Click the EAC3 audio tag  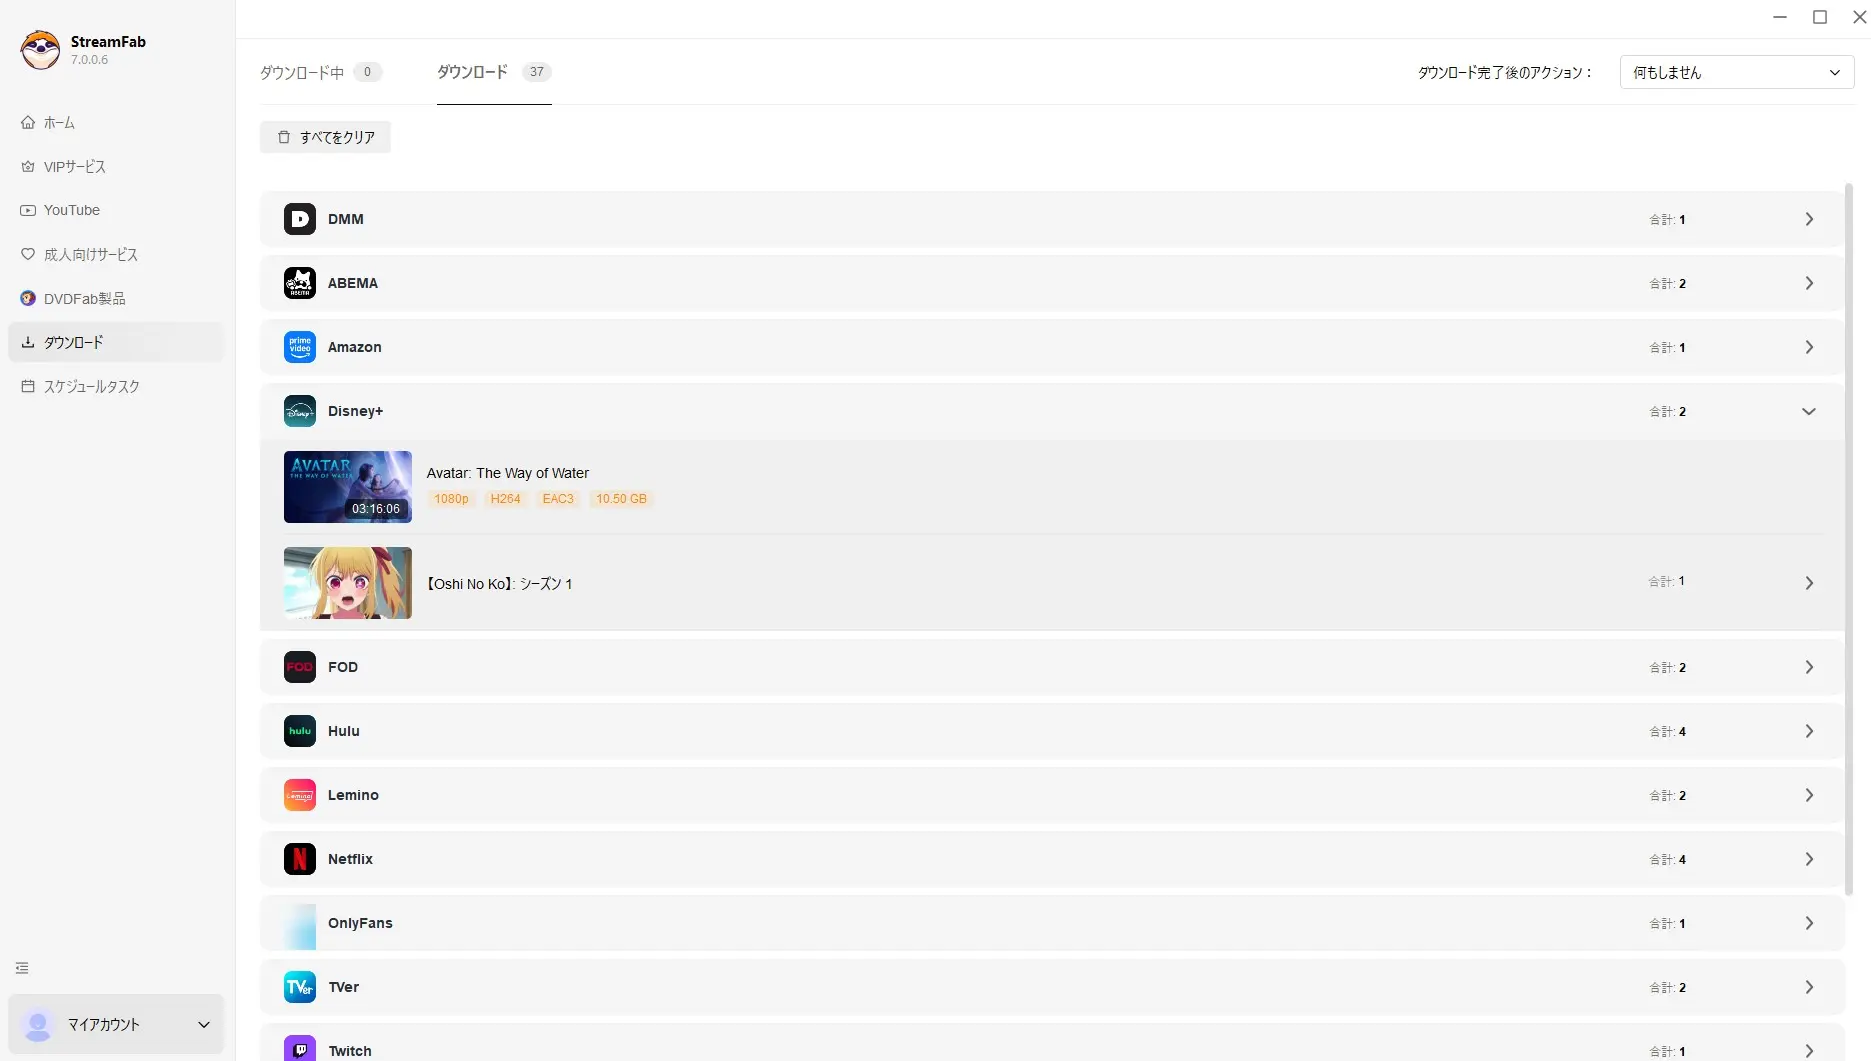click(x=558, y=499)
